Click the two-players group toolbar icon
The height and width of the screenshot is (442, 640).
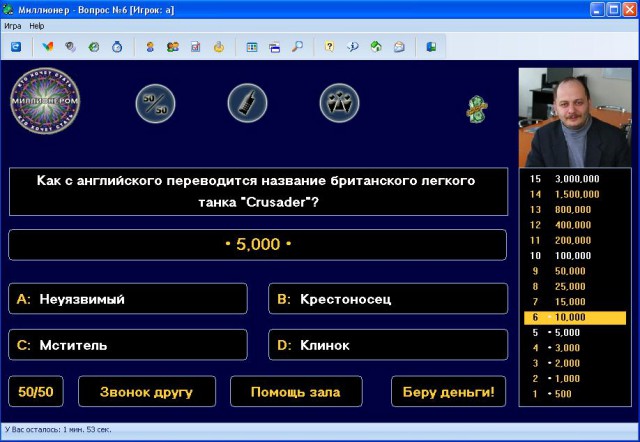173,47
